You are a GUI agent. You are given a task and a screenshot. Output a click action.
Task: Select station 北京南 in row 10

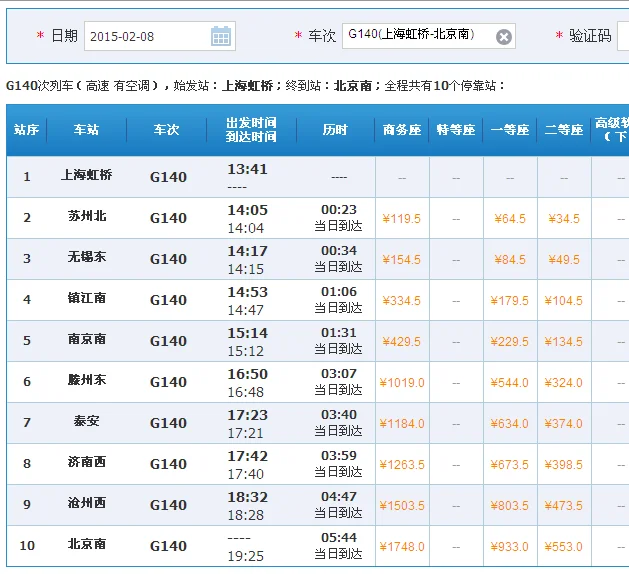pos(87,544)
